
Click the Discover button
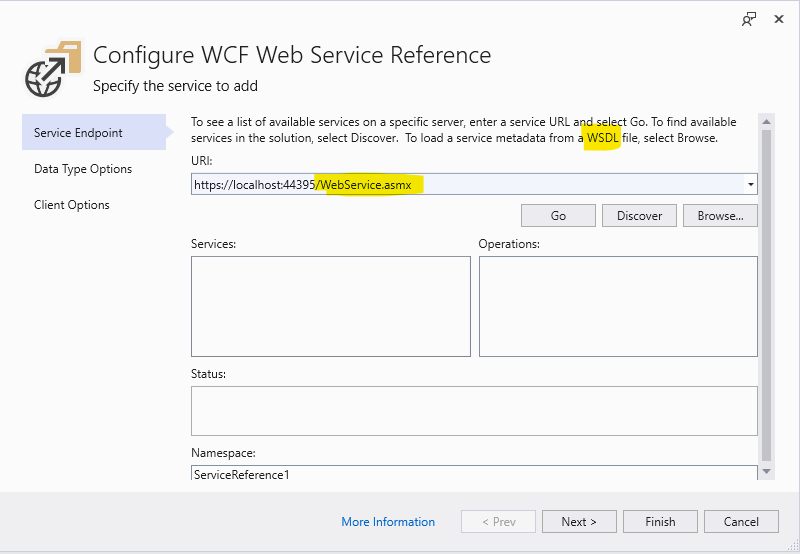tap(639, 216)
